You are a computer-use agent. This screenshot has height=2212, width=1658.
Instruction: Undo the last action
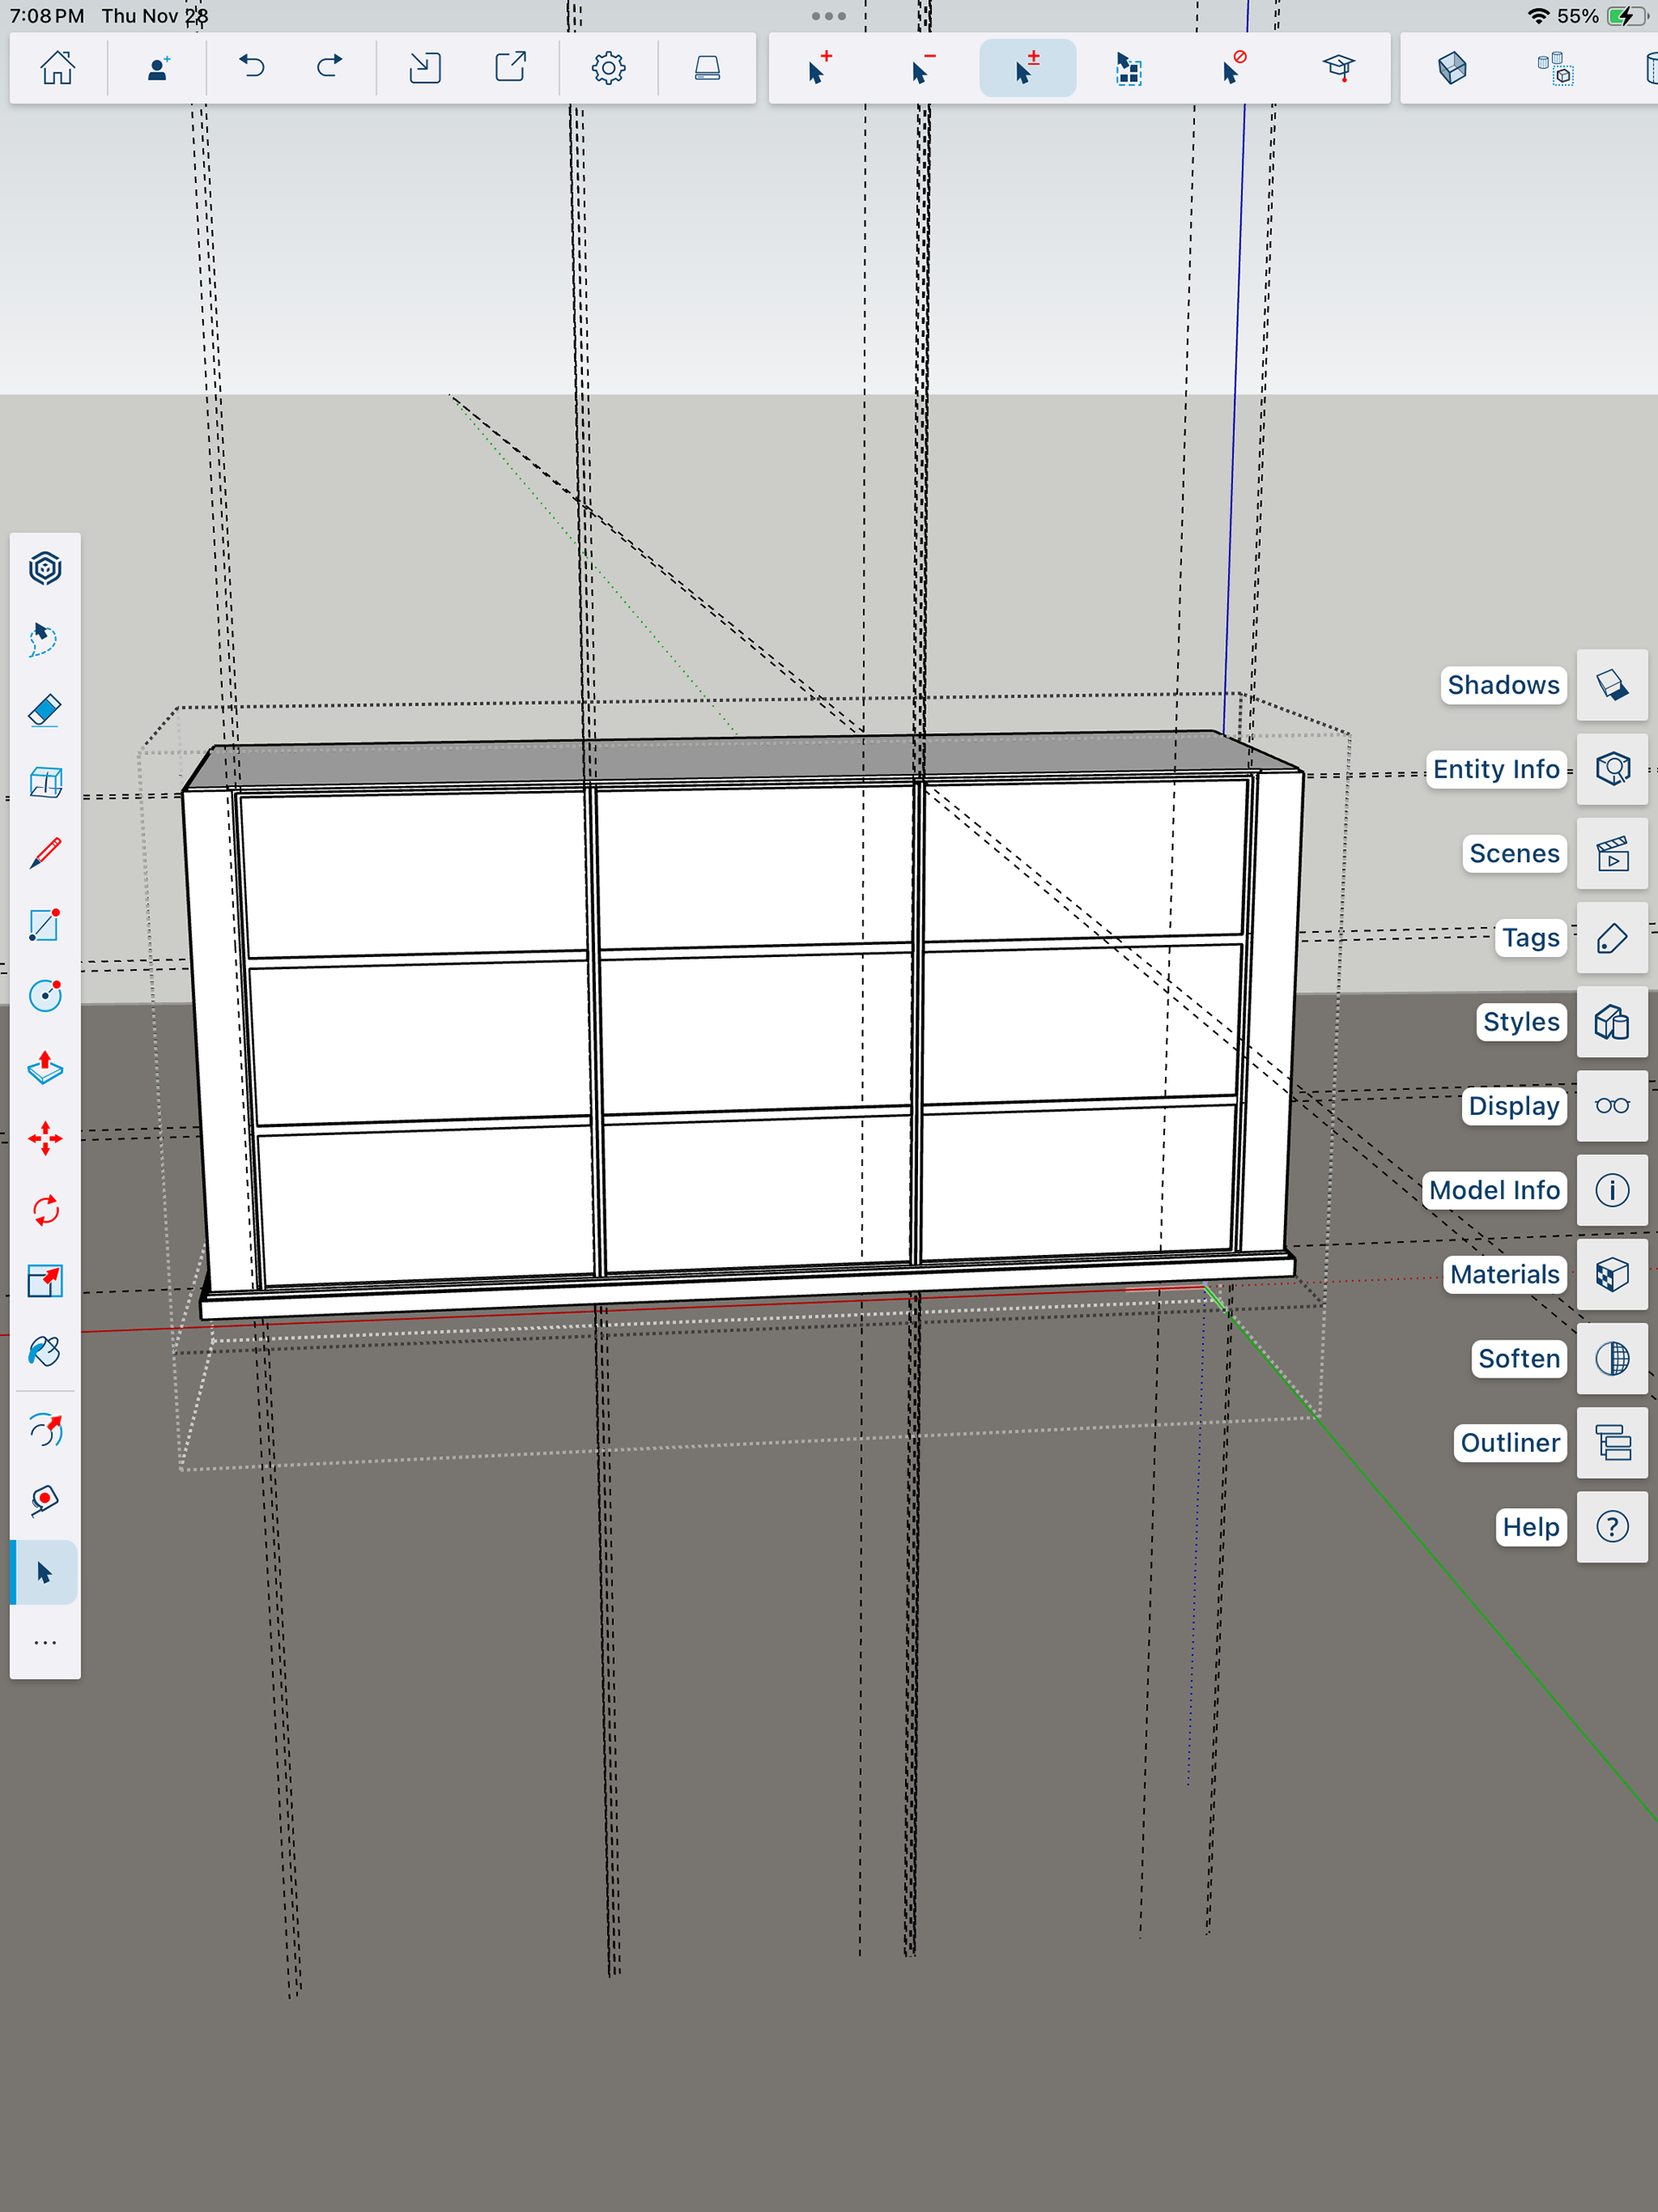pyautogui.click(x=252, y=68)
